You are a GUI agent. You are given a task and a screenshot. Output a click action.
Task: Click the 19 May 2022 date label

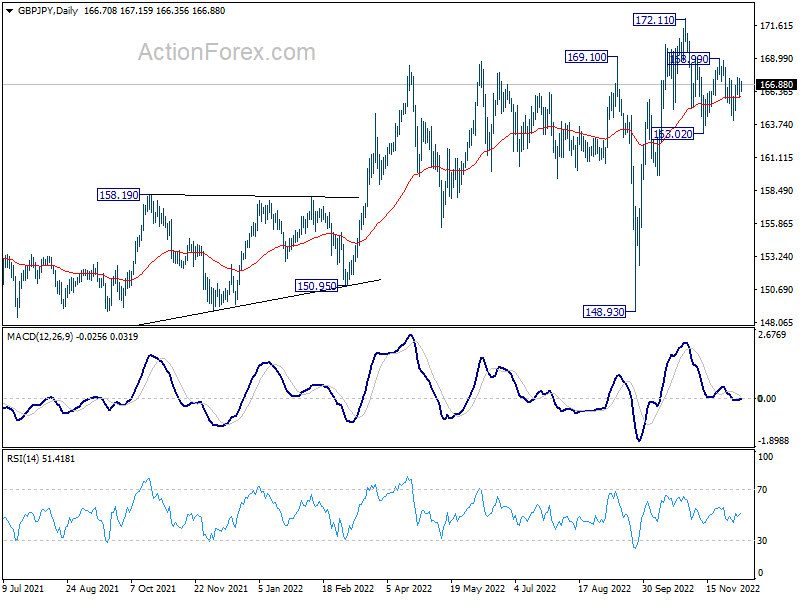coord(477,589)
